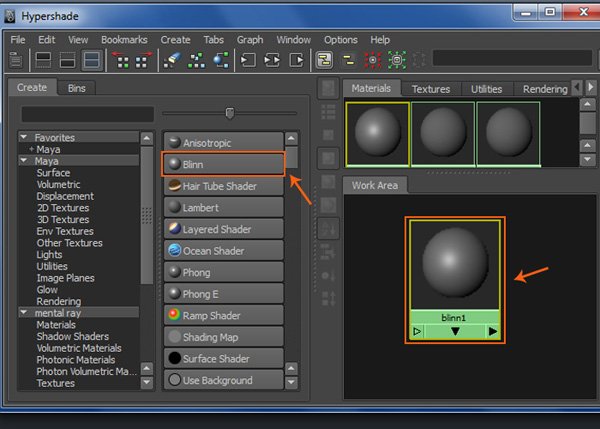Click the Hair Tube Shader swatch icon

(174, 186)
